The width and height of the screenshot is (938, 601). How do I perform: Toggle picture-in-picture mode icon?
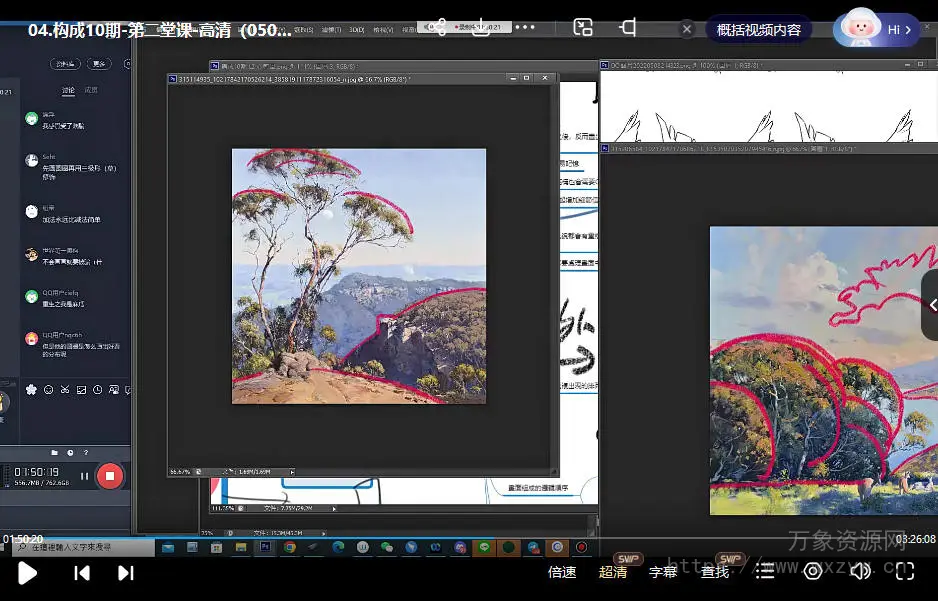(x=583, y=28)
